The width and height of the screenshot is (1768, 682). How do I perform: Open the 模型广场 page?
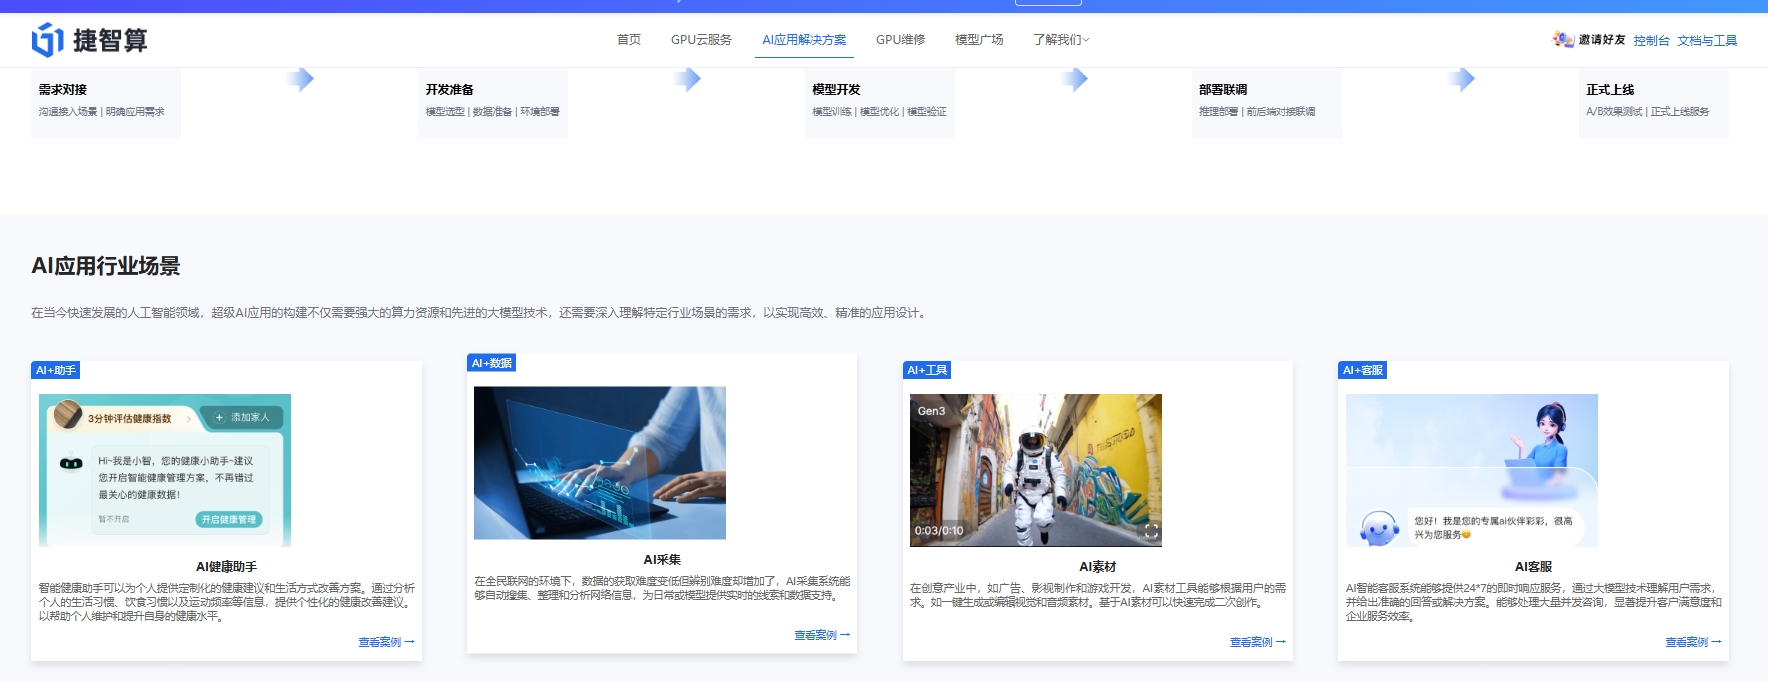click(979, 40)
